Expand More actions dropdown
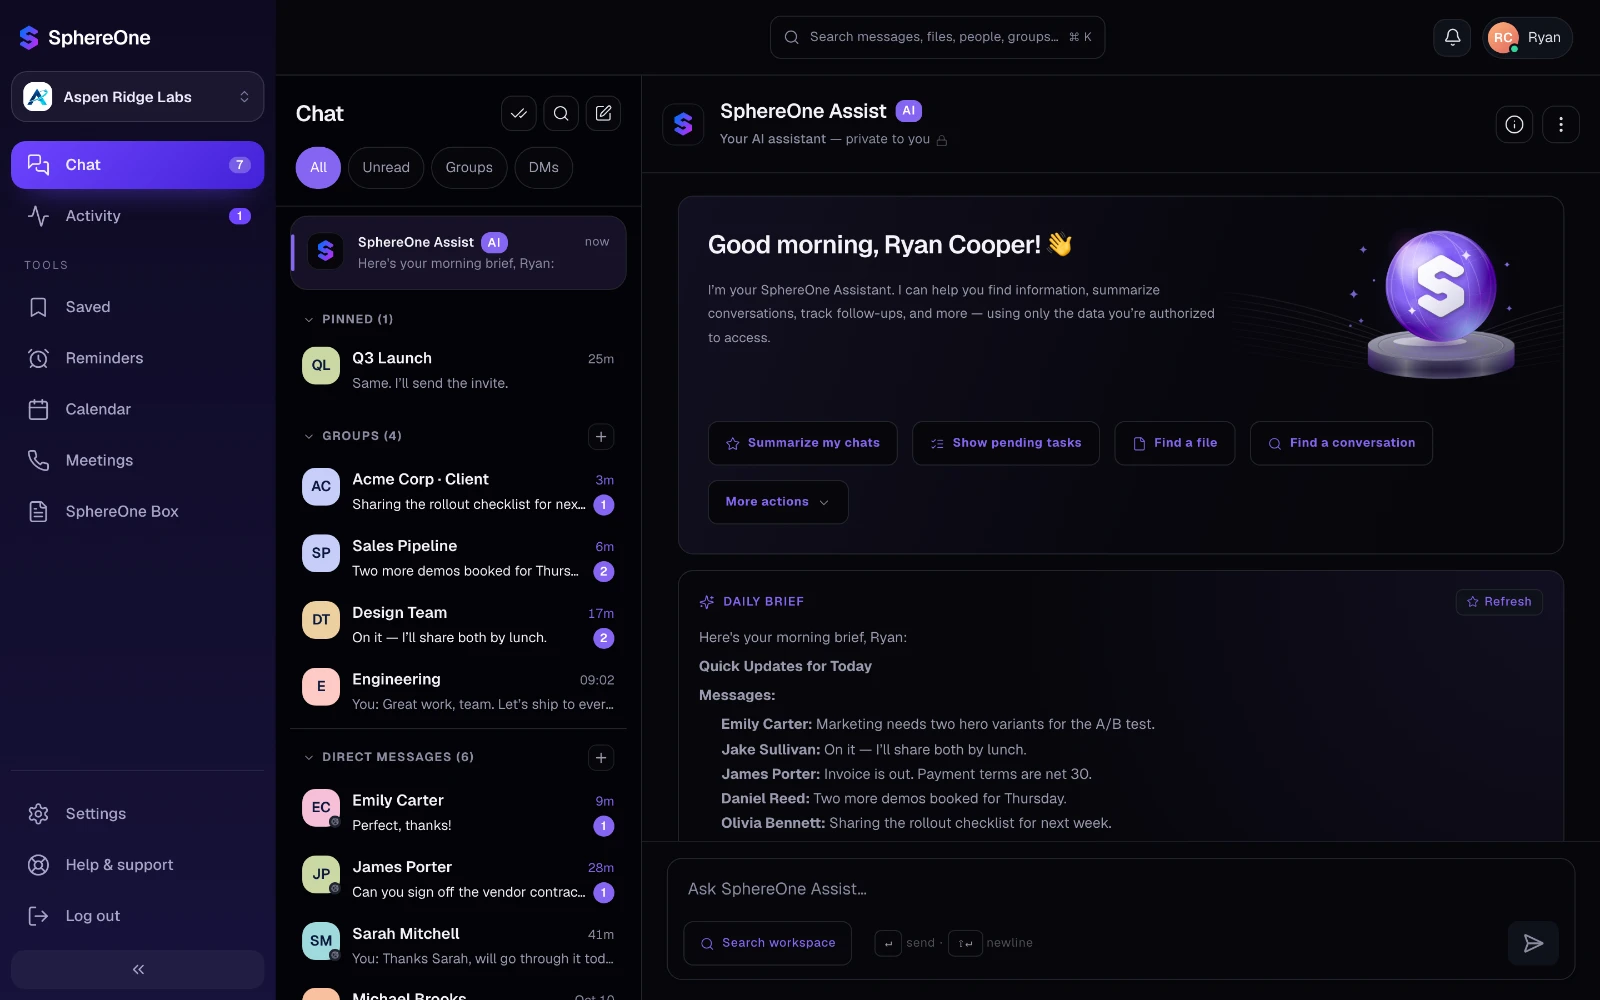The image size is (1600, 1000). tap(778, 502)
